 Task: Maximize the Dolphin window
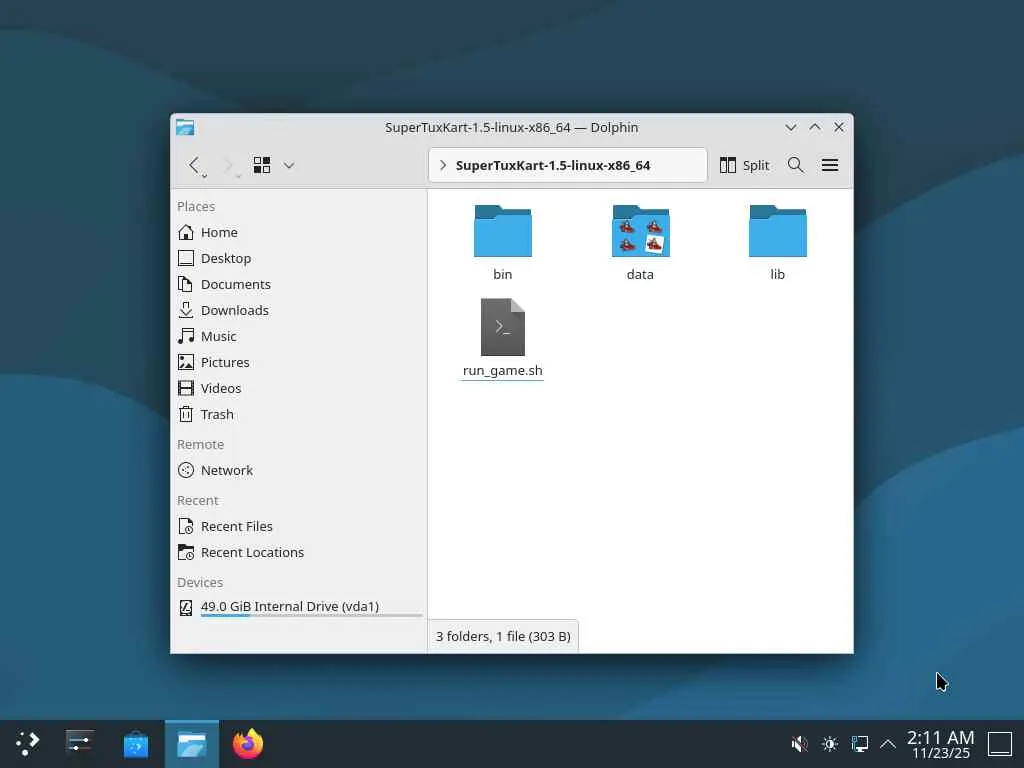[815, 127]
